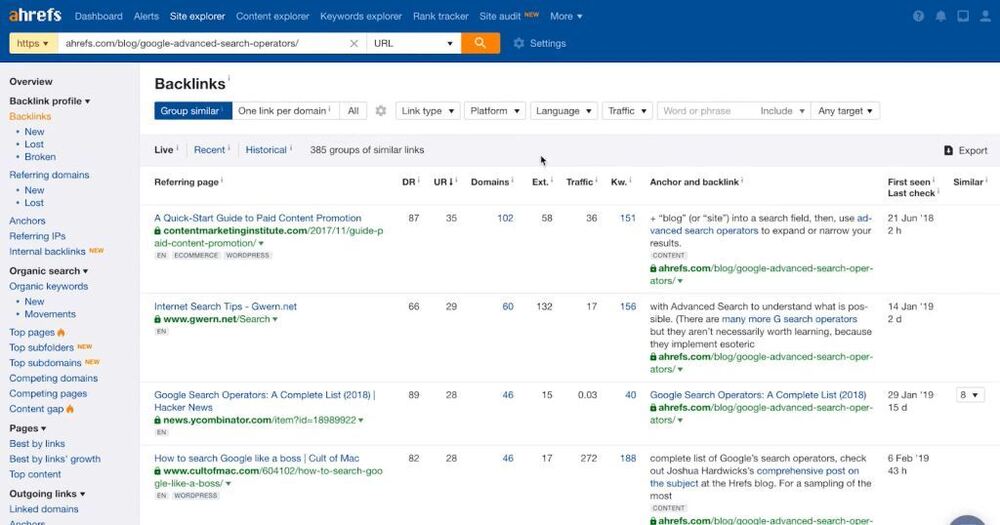Click the monitor icon in the top bar
Screen dimensions: 1000x525
coord(963,16)
